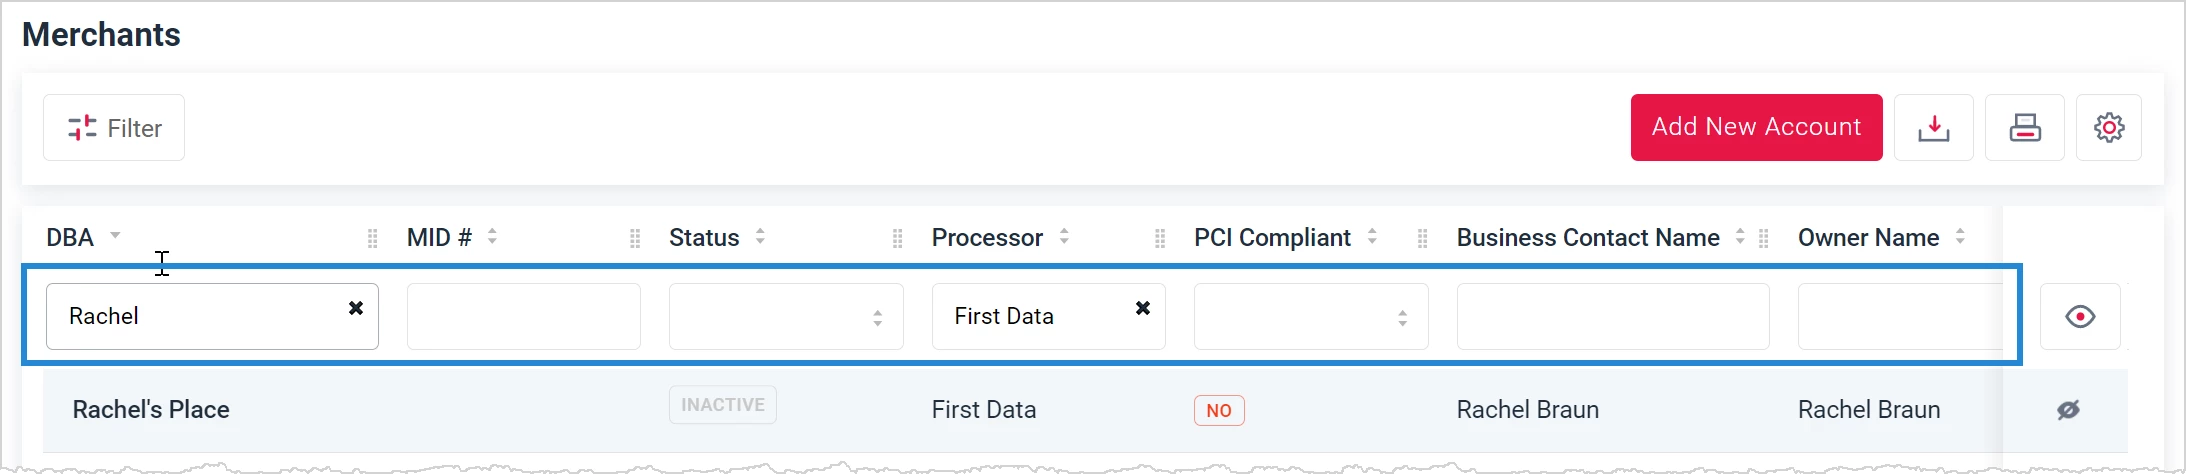2186x474 pixels.
Task: Click Add New Account button
Action: pyautogui.click(x=1756, y=127)
